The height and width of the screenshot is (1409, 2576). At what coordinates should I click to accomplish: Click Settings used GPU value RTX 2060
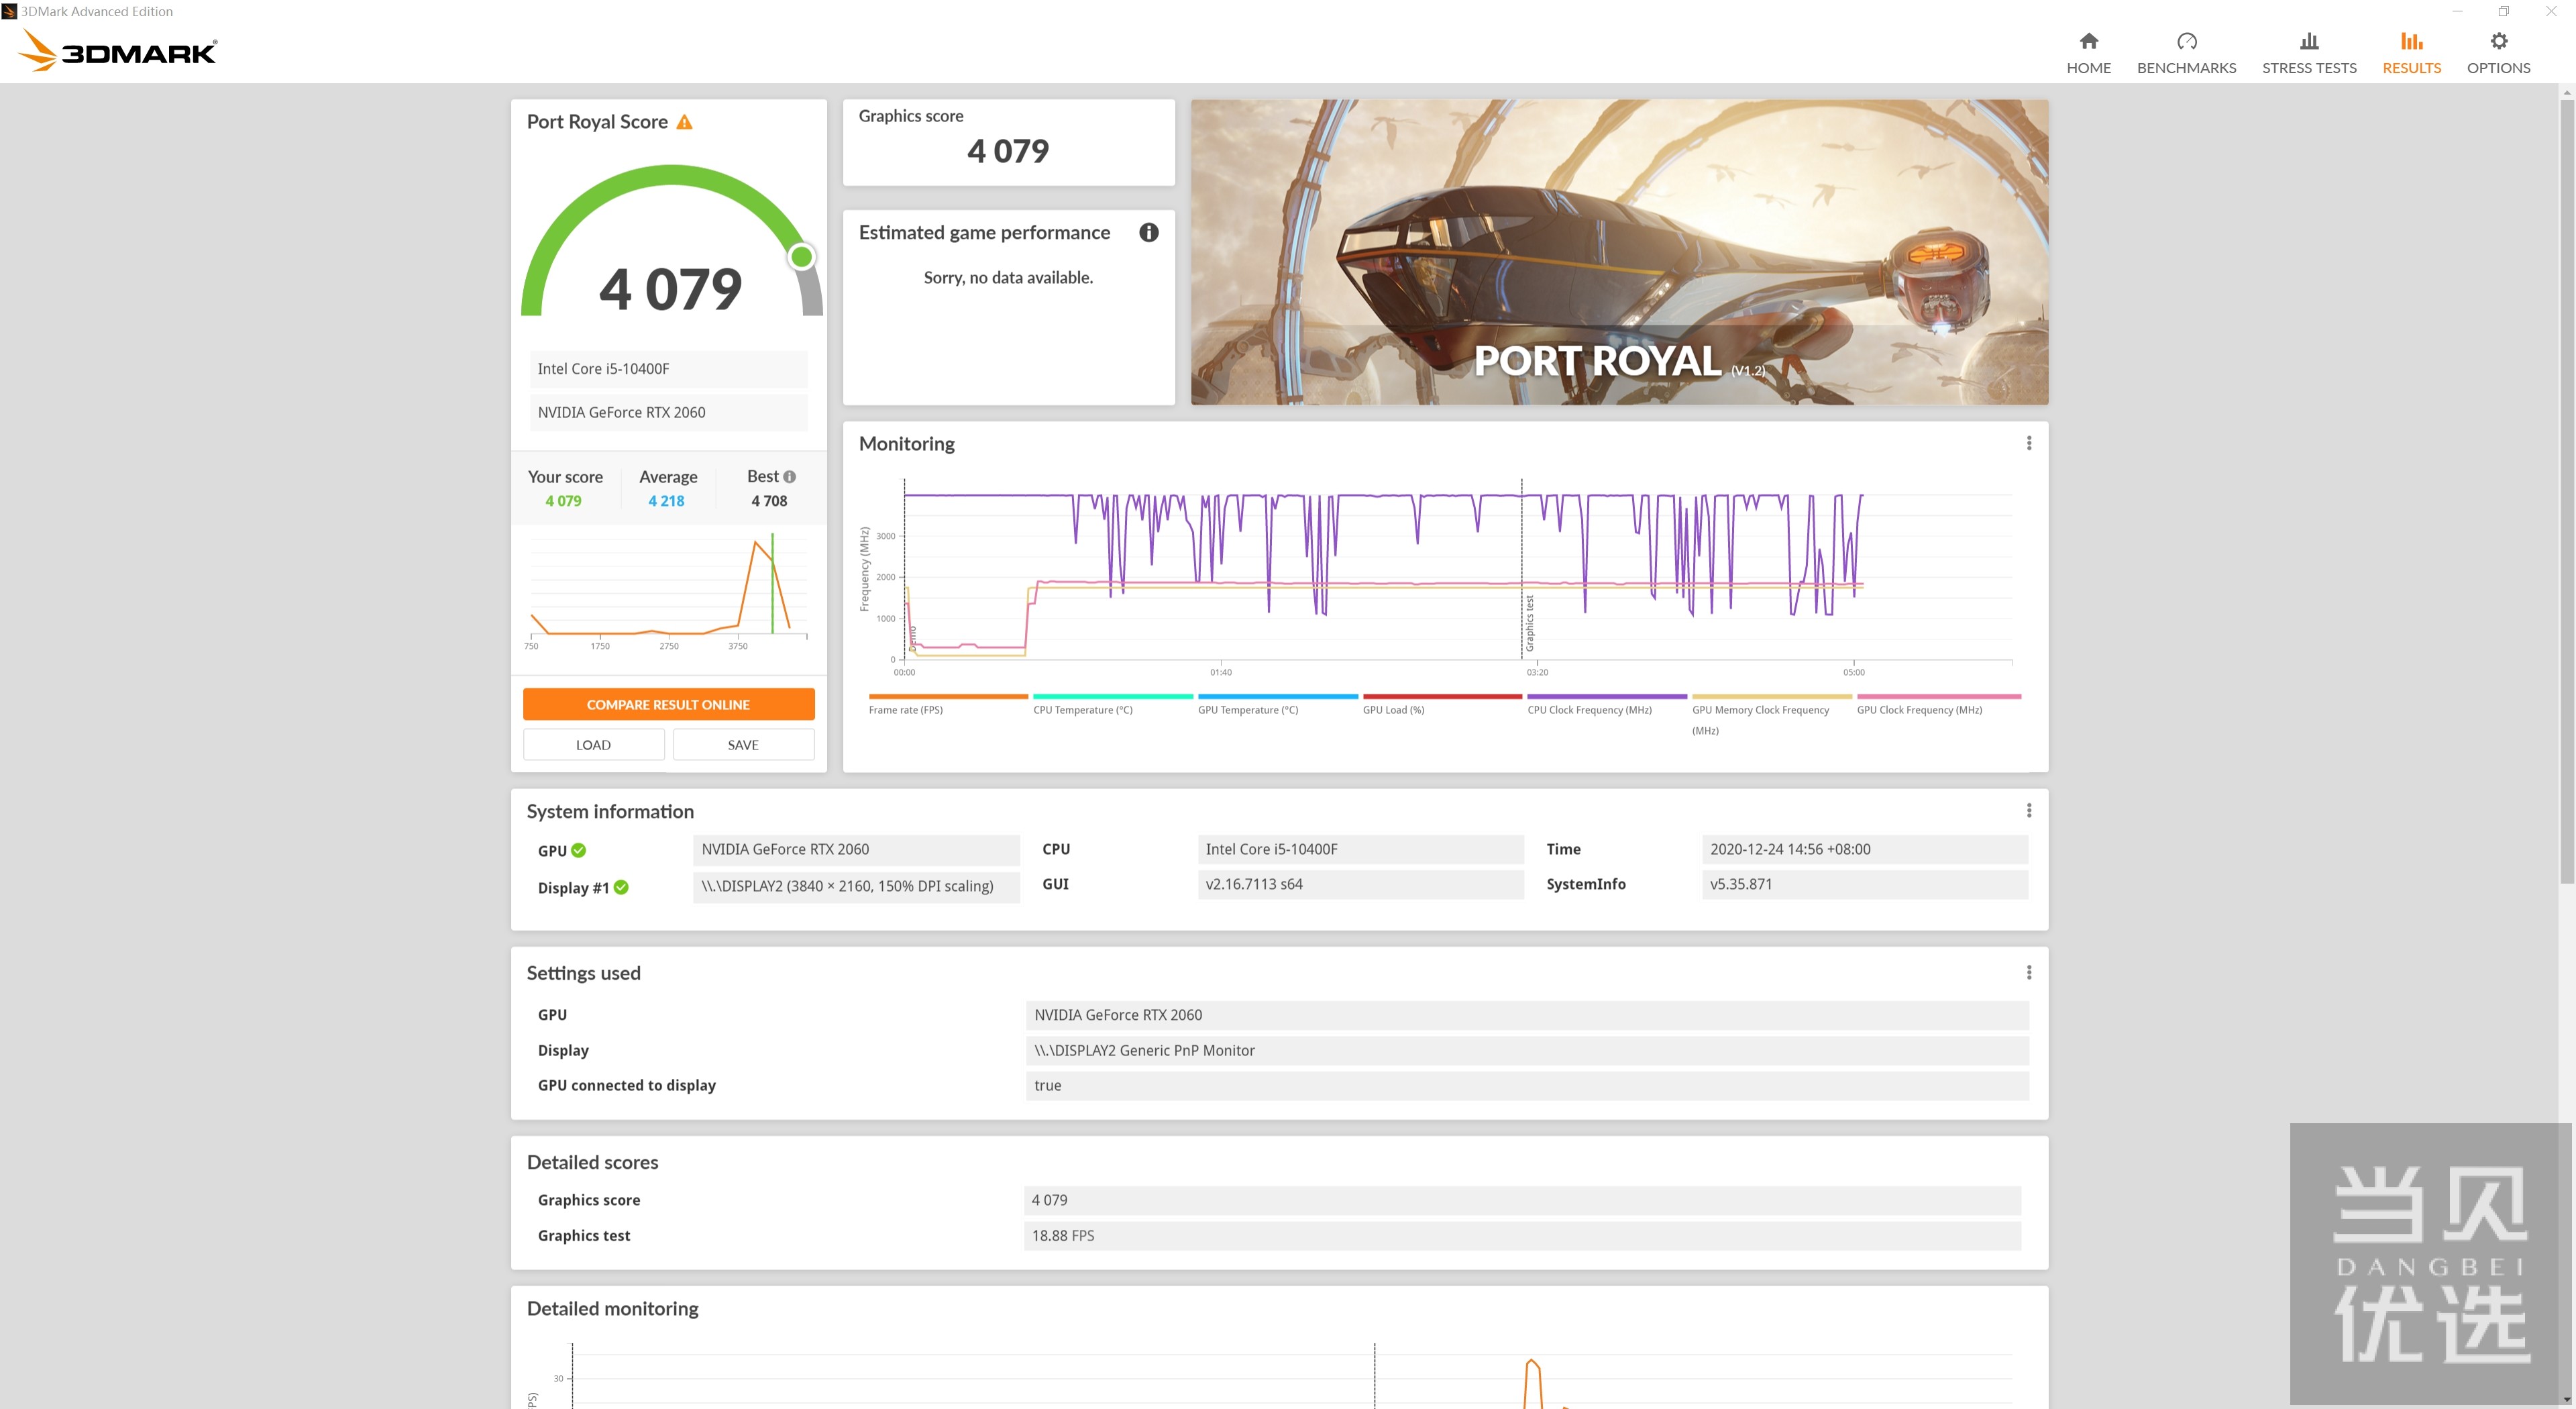pyautogui.click(x=1527, y=1015)
